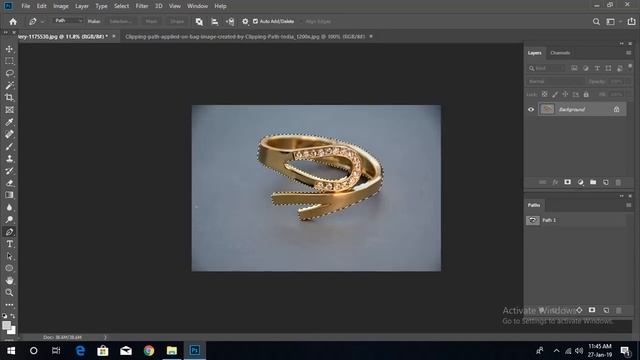Select the Frame tool
This screenshot has width=640, height=360.
[9, 110]
